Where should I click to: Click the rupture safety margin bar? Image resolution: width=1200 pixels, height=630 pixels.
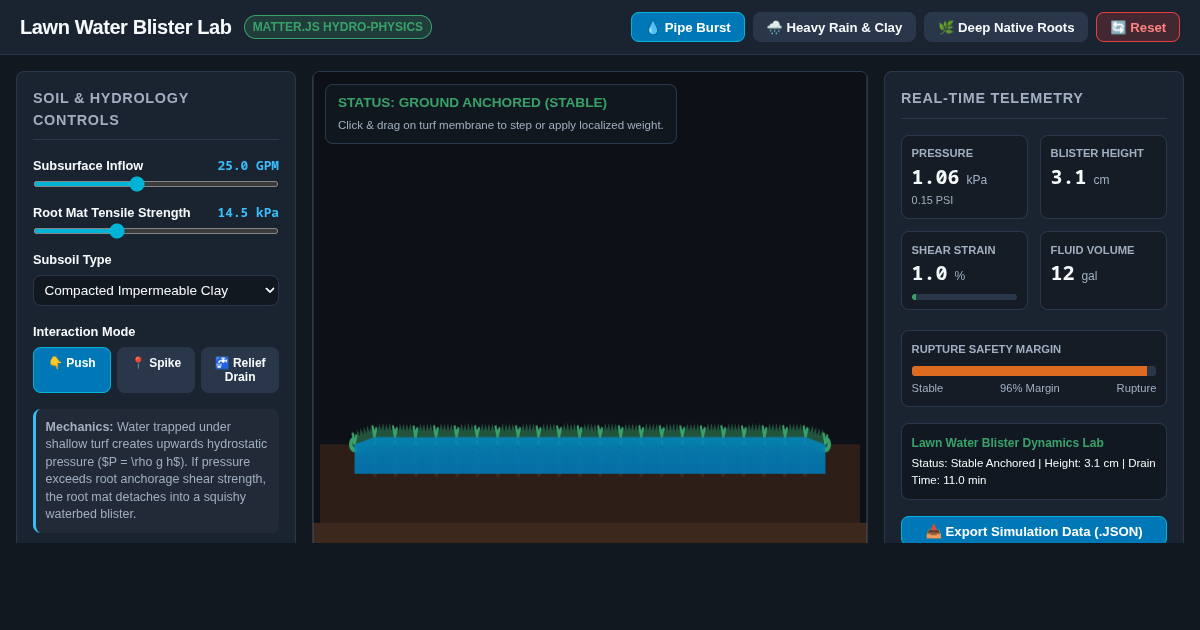[1034, 371]
